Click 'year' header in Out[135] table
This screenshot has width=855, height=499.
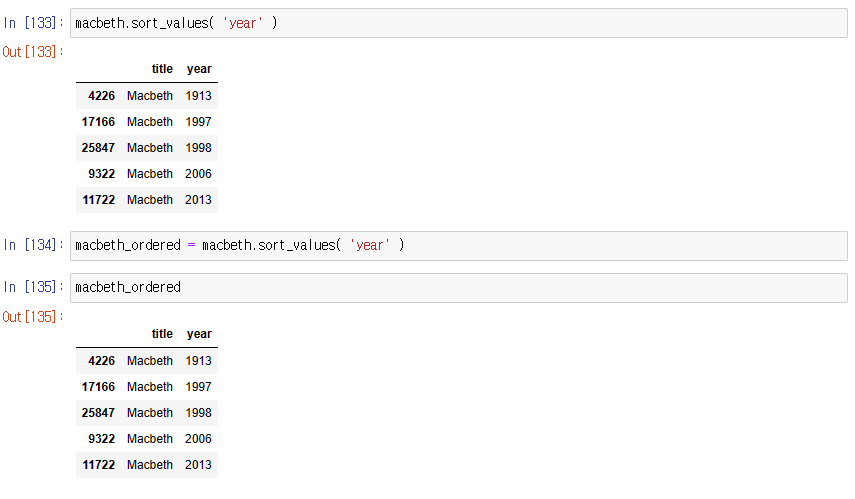pos(199,334)
